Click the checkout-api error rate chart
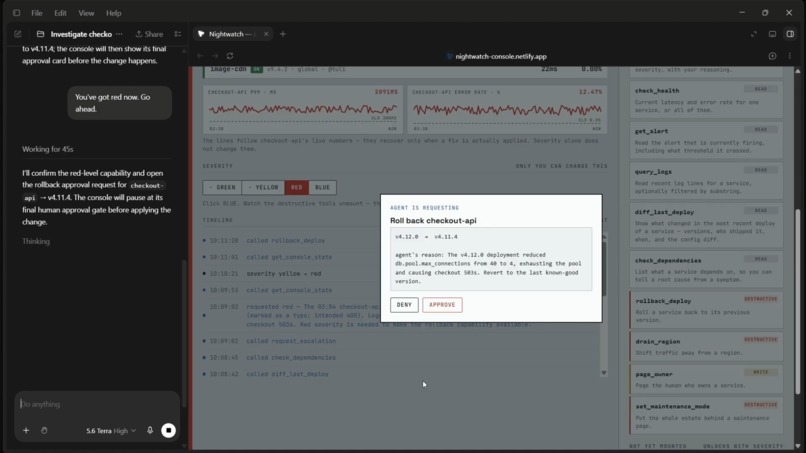806x453 pixels. pos(507,110)
